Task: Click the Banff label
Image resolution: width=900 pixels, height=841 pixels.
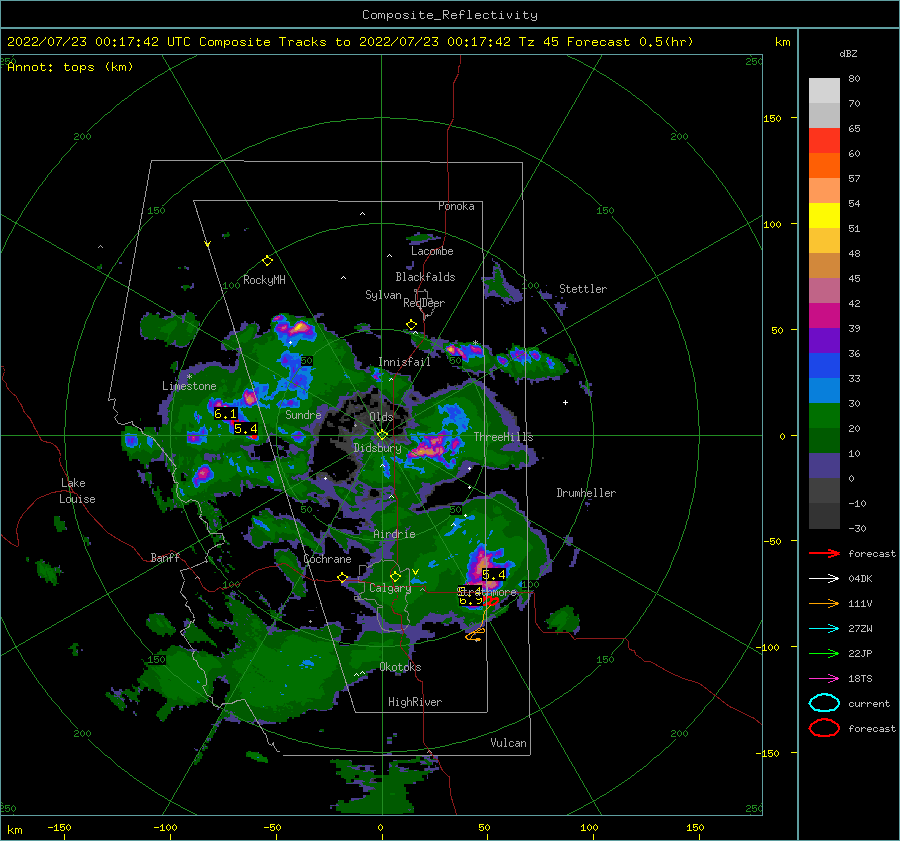Action: pos(165,557)
